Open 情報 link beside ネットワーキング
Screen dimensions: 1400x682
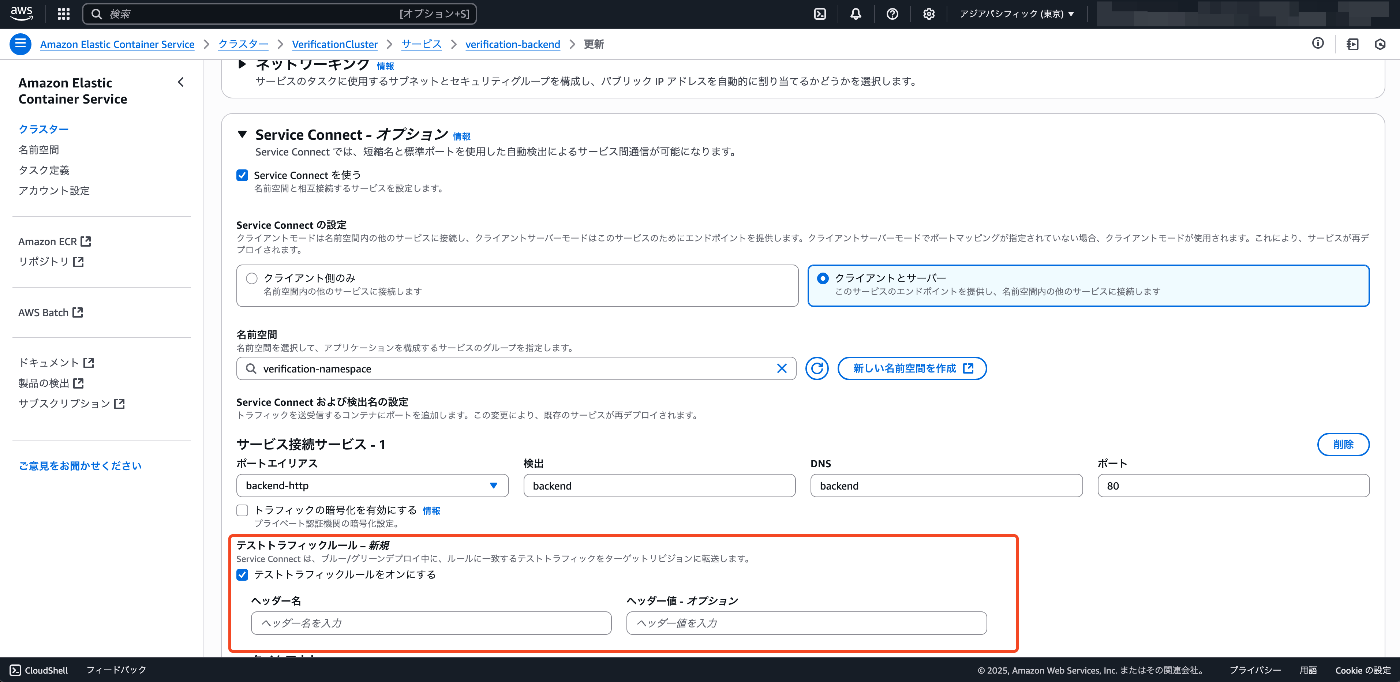(x=385, y=66)
